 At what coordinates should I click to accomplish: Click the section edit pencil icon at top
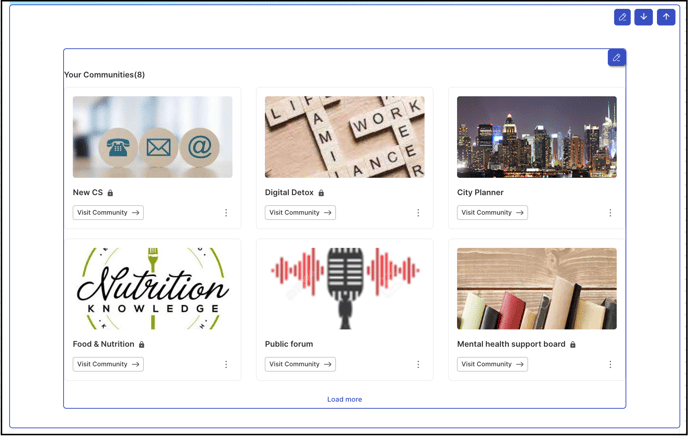(x=622, y=17)
